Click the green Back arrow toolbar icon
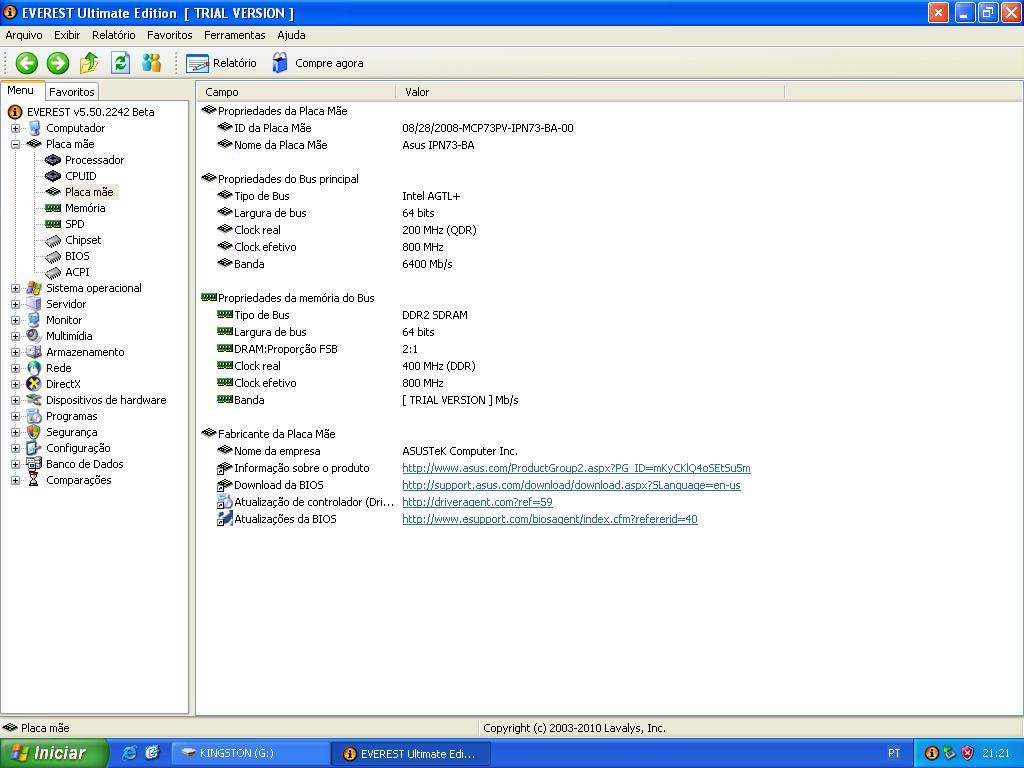This screenshot has height=768, width=1024. coord(27,63)
